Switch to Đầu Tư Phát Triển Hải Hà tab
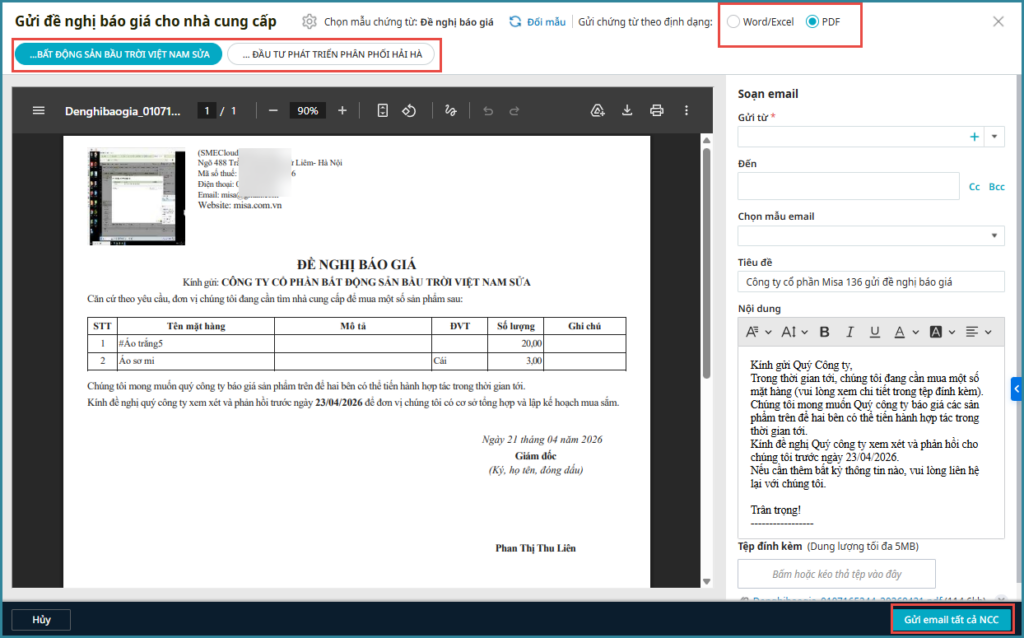Viewport: 1024px width, 638px height. pos(331,54)
